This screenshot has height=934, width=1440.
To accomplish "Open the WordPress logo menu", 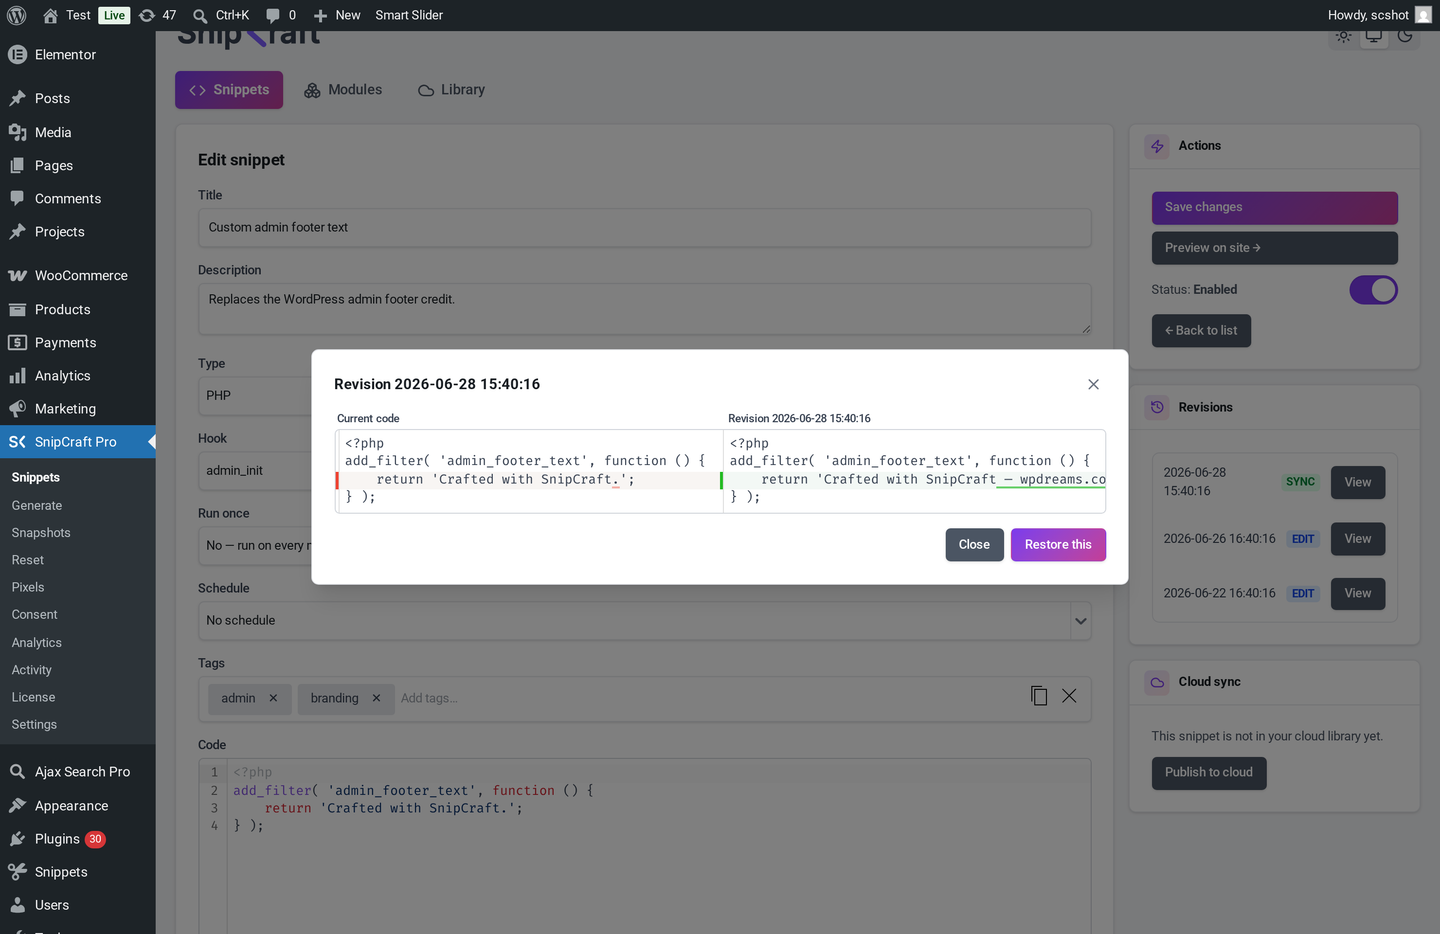I will [x=16, y=15].
